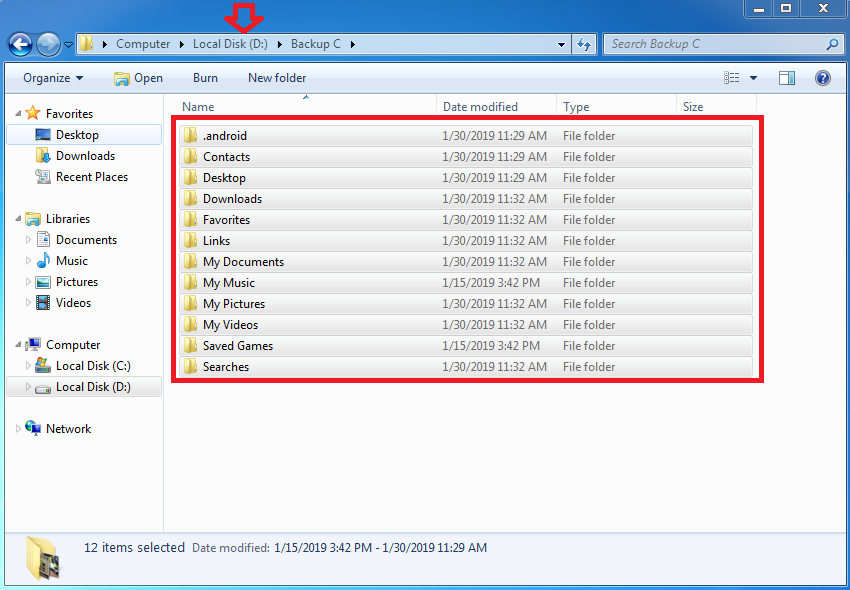Click the folder thumbnail in details pane

[x=43, y=557]
